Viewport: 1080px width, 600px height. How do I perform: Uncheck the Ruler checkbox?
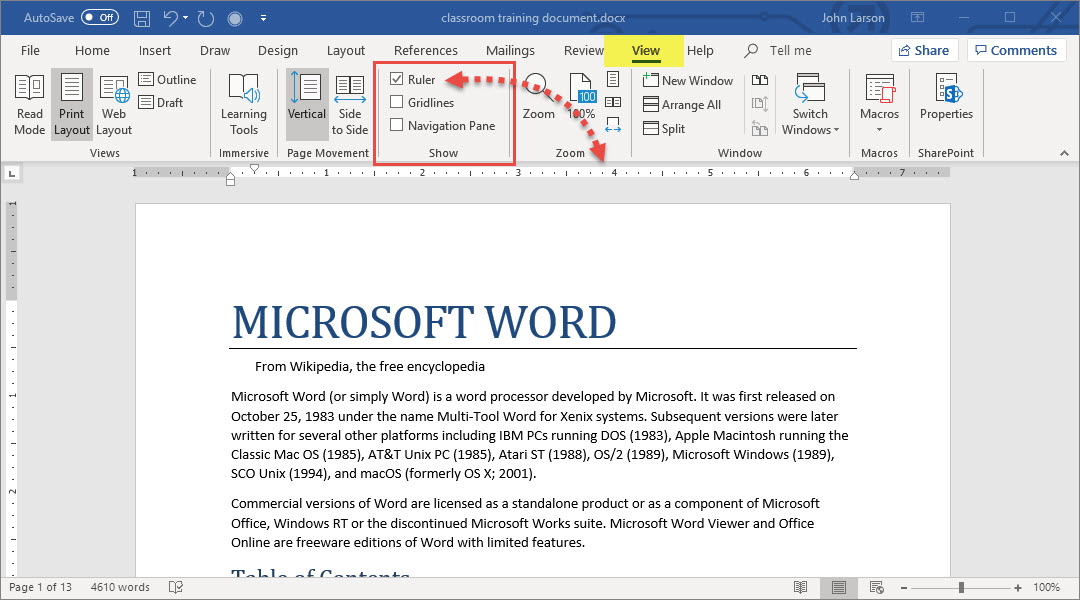[397, 79]
